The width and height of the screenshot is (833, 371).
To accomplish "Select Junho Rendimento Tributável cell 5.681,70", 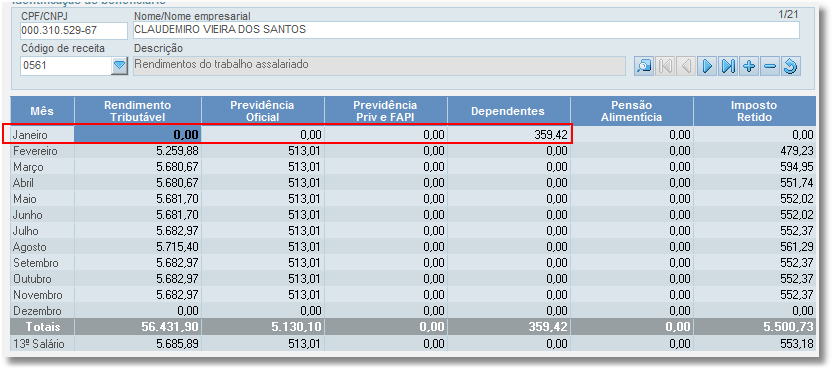I will (x=138, y=215).
